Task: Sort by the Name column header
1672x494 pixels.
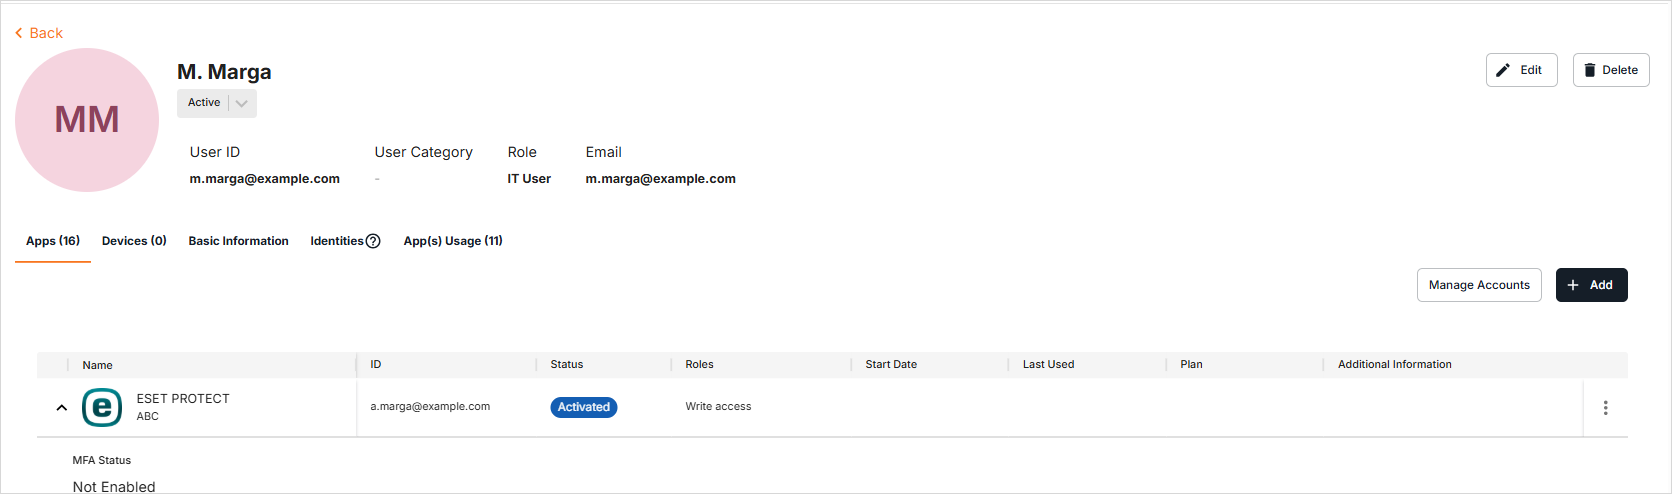Action: coord(97,365)
